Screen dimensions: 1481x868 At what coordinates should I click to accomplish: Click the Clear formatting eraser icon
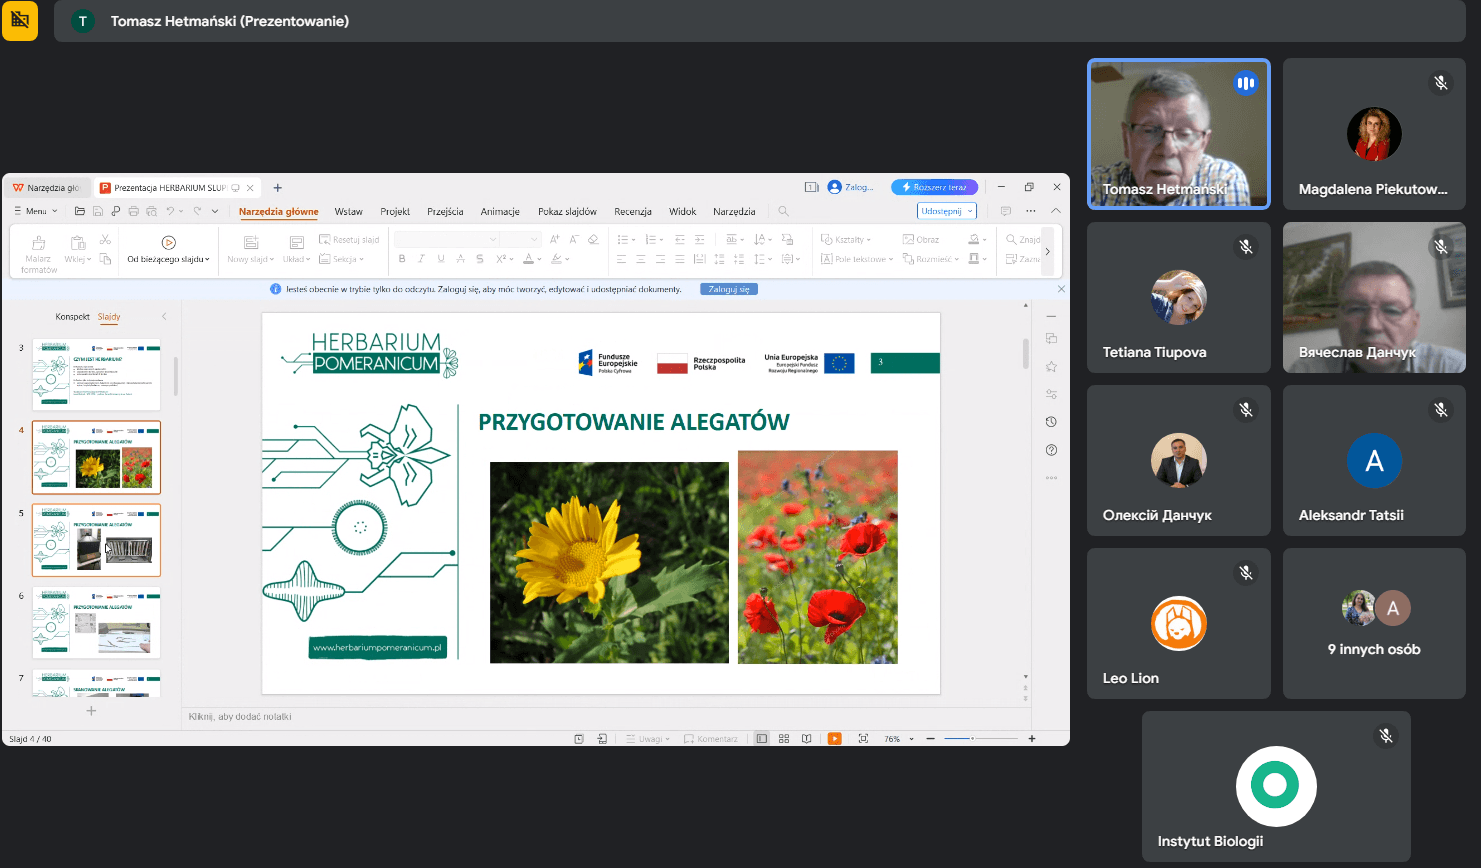[x=593, y=239]
